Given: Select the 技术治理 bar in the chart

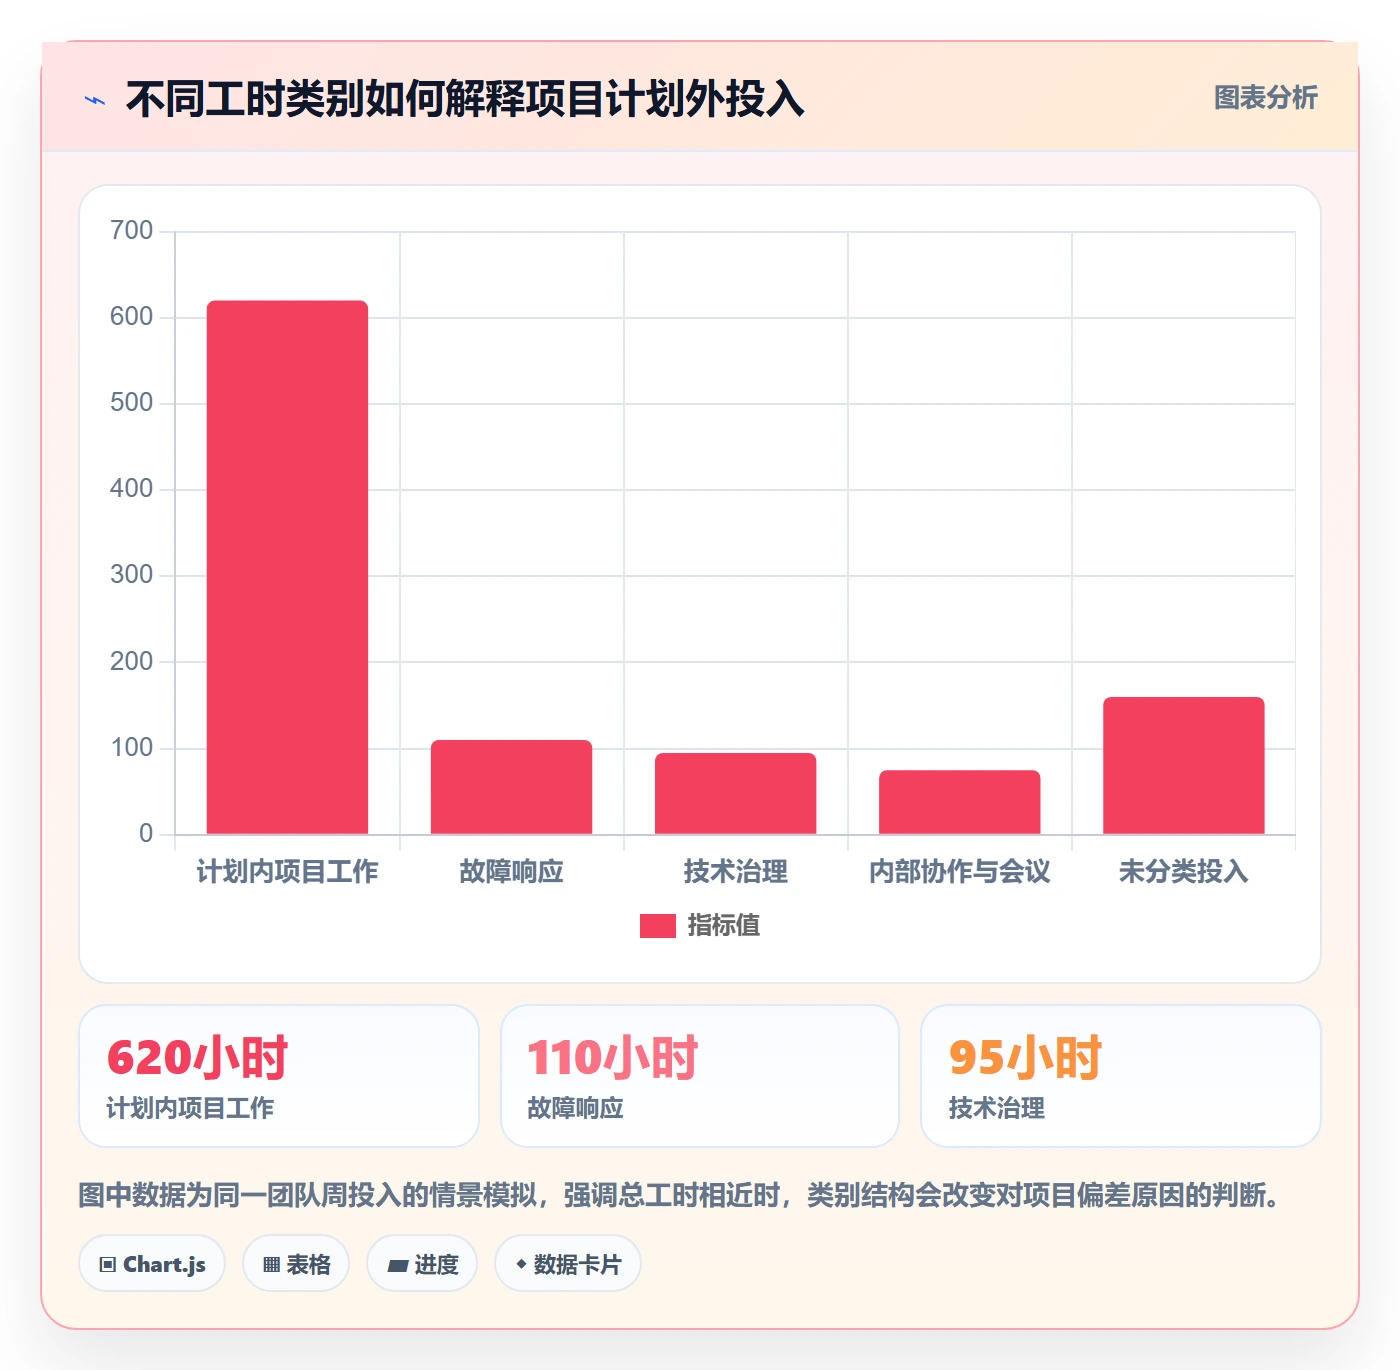Looking at the screenshot, I should coord(735,793).
